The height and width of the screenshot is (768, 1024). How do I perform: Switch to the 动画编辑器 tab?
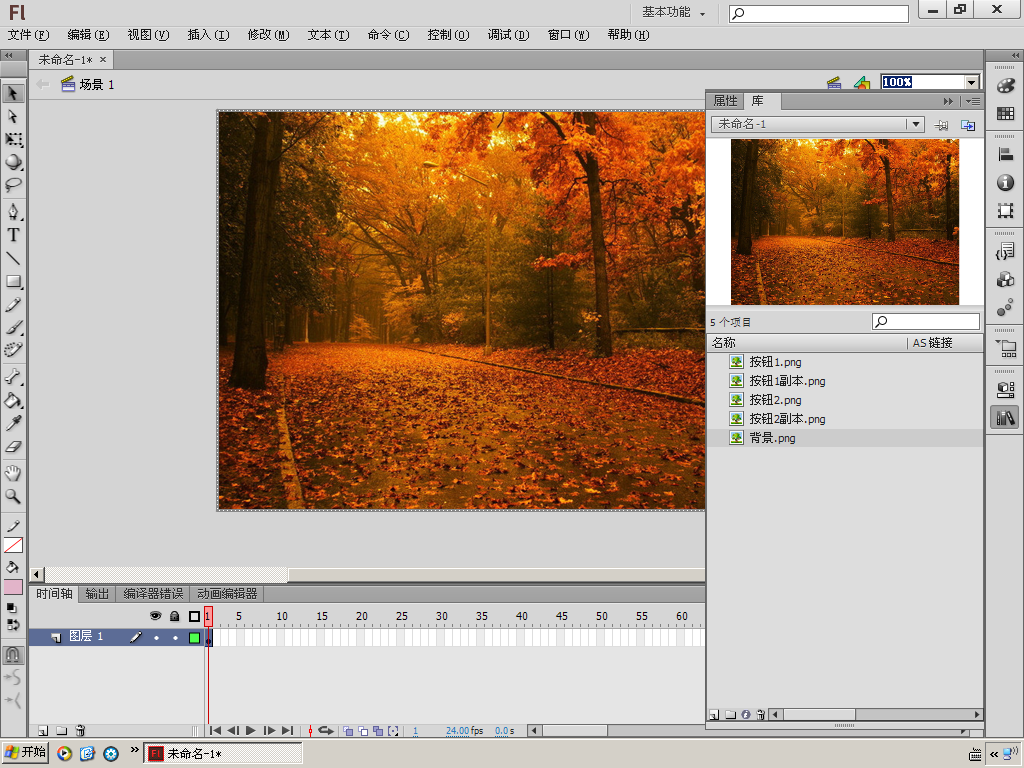click(227, 594)
